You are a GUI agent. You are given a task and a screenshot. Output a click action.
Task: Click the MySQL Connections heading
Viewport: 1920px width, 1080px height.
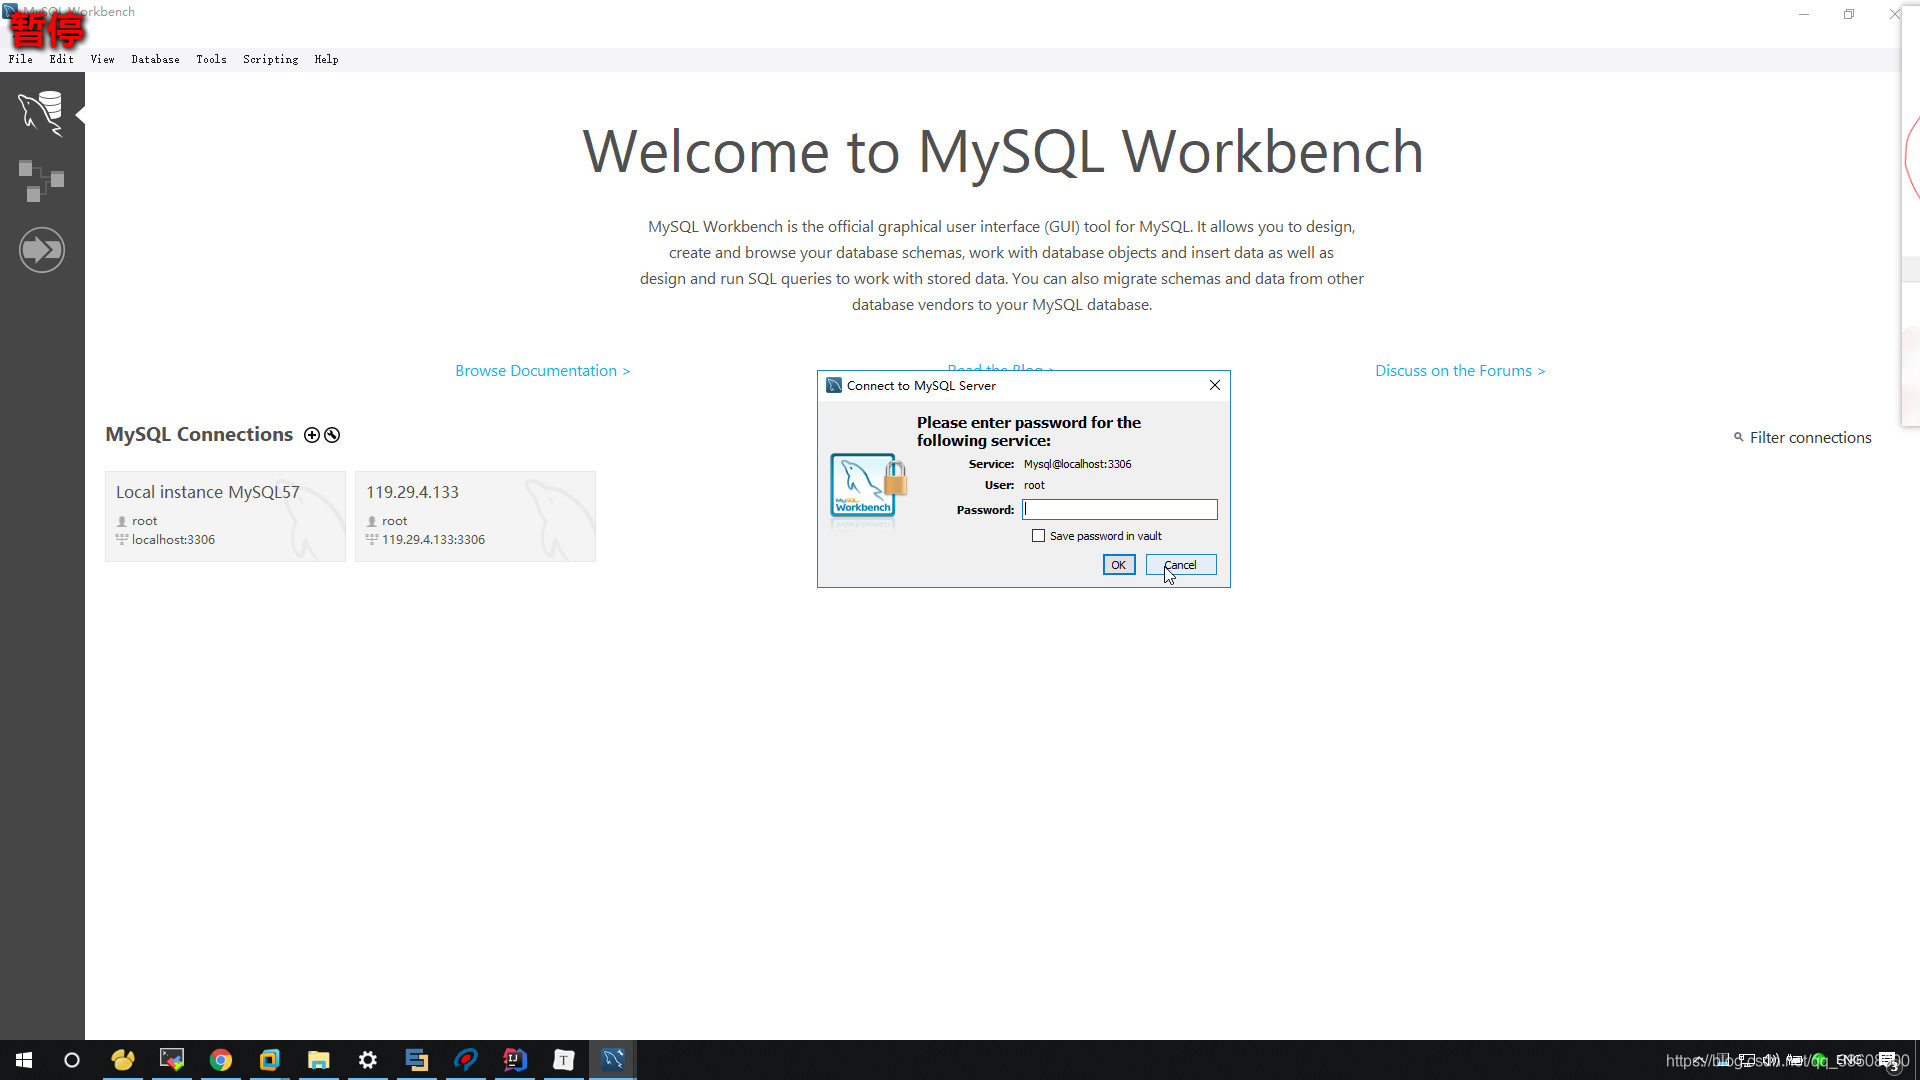pos(199,435)
